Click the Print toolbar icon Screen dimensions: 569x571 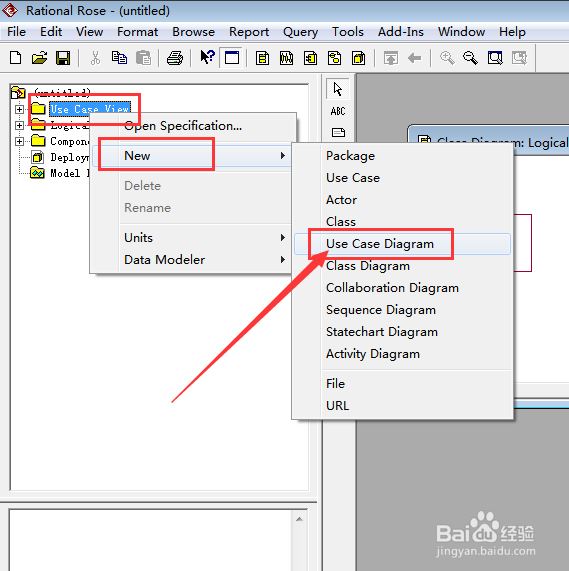[175, 58]
